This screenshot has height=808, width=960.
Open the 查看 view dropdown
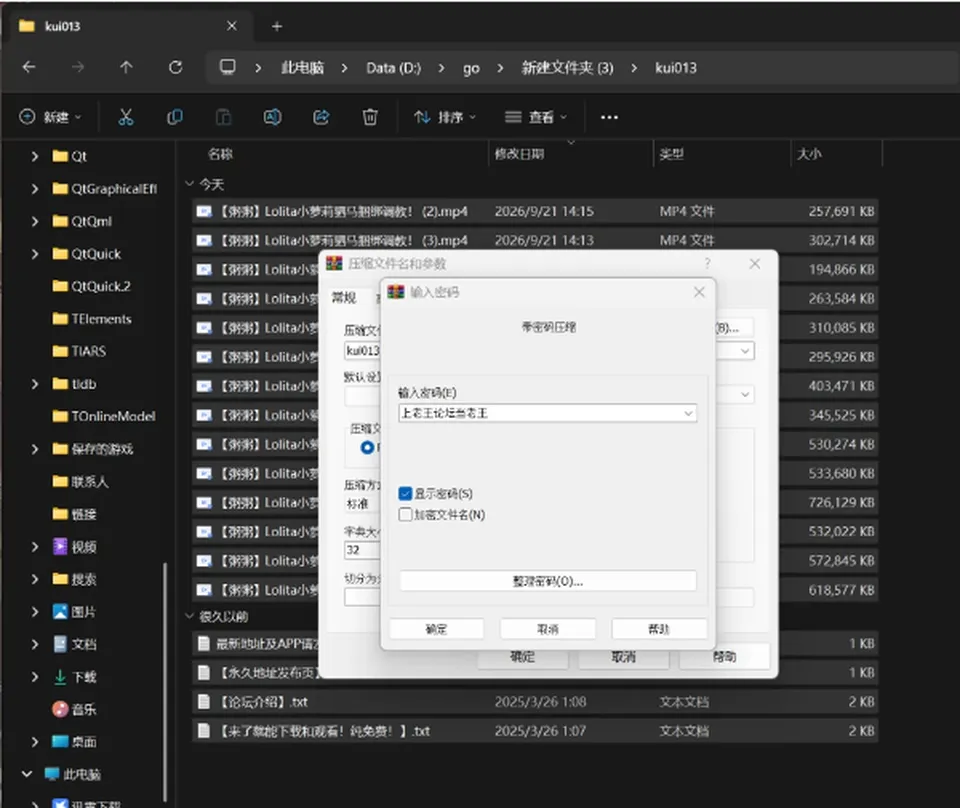pyautogui.click(x=536, y=117)
